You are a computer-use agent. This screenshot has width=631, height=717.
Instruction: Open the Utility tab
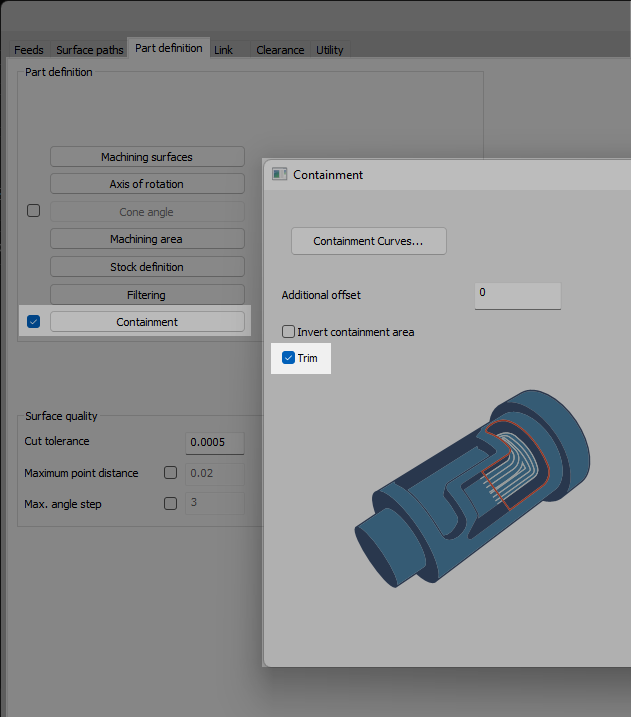click(x=330, y=50)
